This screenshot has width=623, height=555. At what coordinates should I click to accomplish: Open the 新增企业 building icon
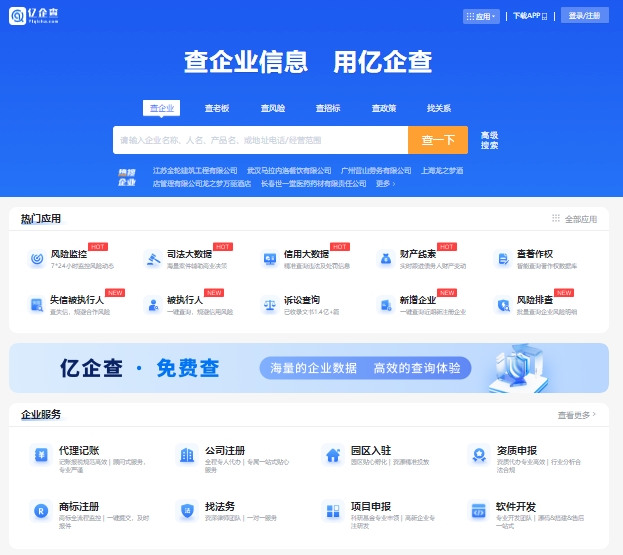[386, 305]
